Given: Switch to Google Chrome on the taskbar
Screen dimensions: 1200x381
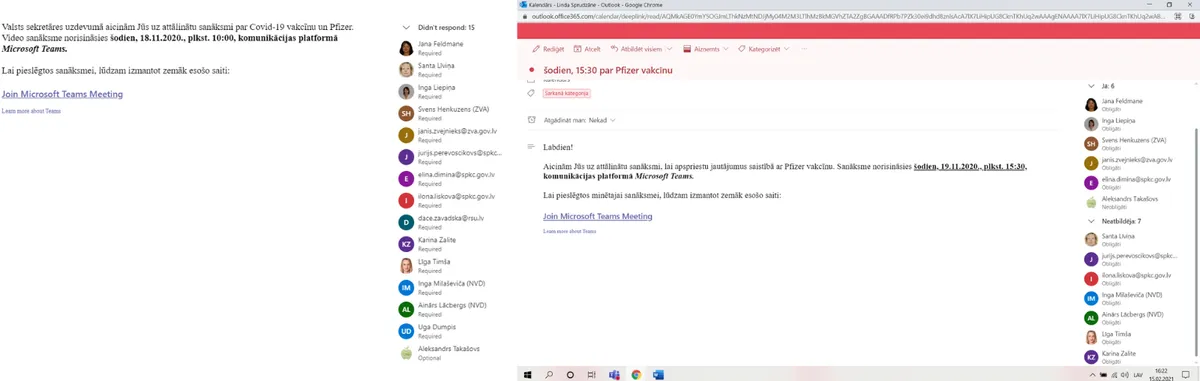Looking at the screenshot, I should click(636, 374).
